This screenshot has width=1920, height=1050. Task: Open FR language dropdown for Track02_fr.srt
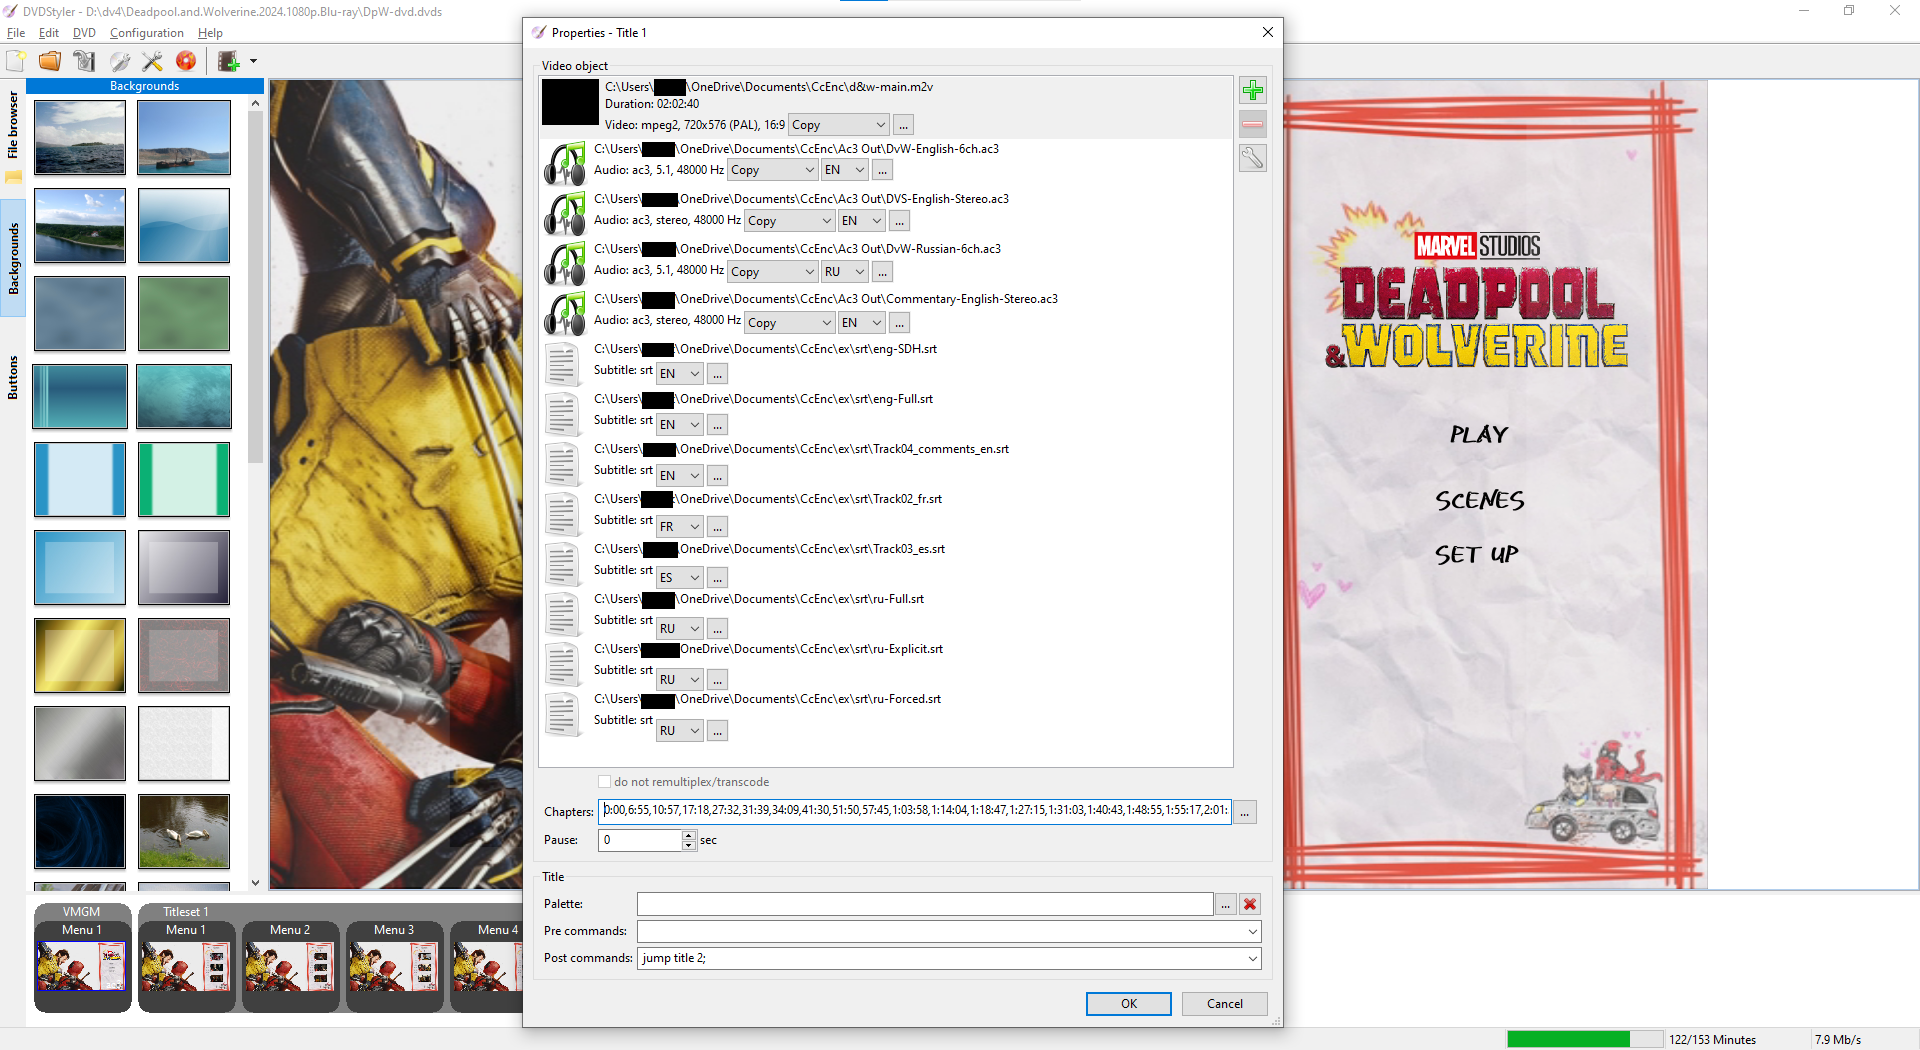679,526
